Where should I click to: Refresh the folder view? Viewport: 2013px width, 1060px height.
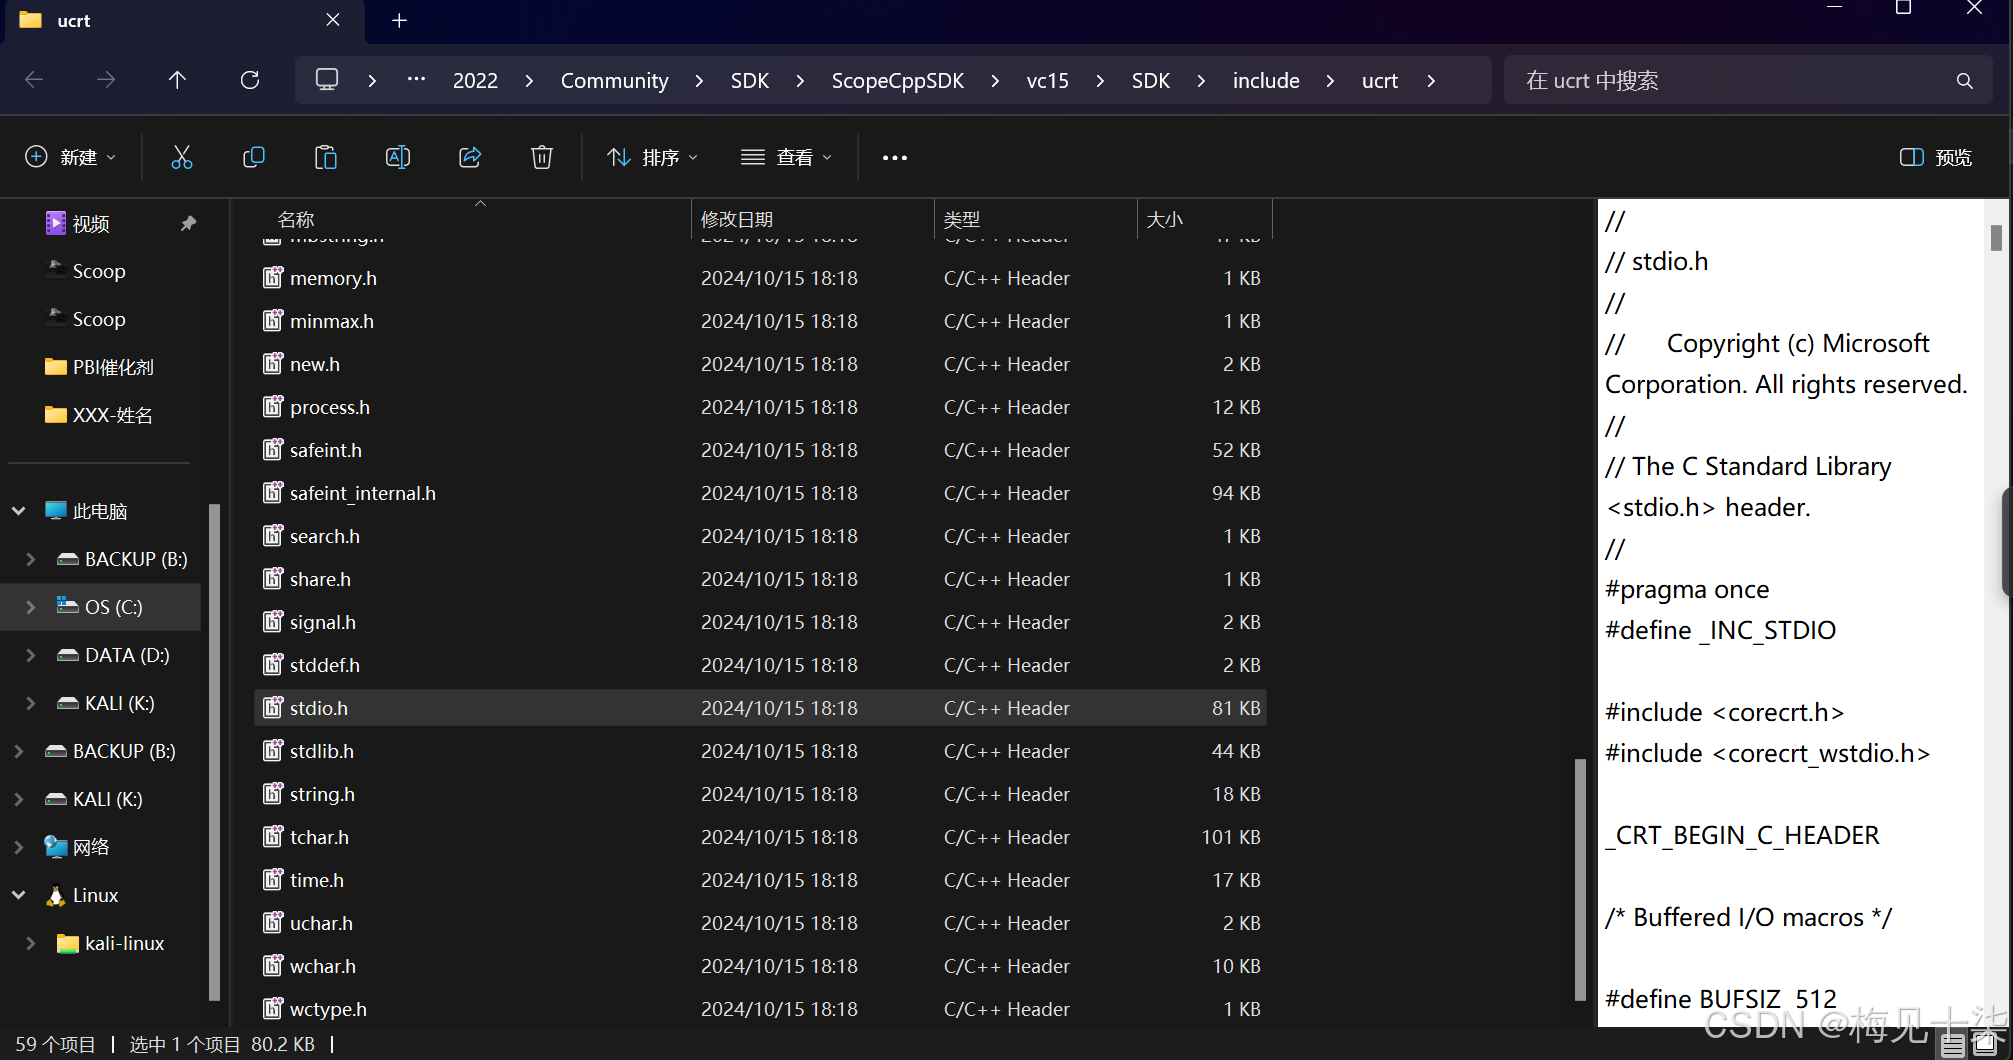point(249,80)
